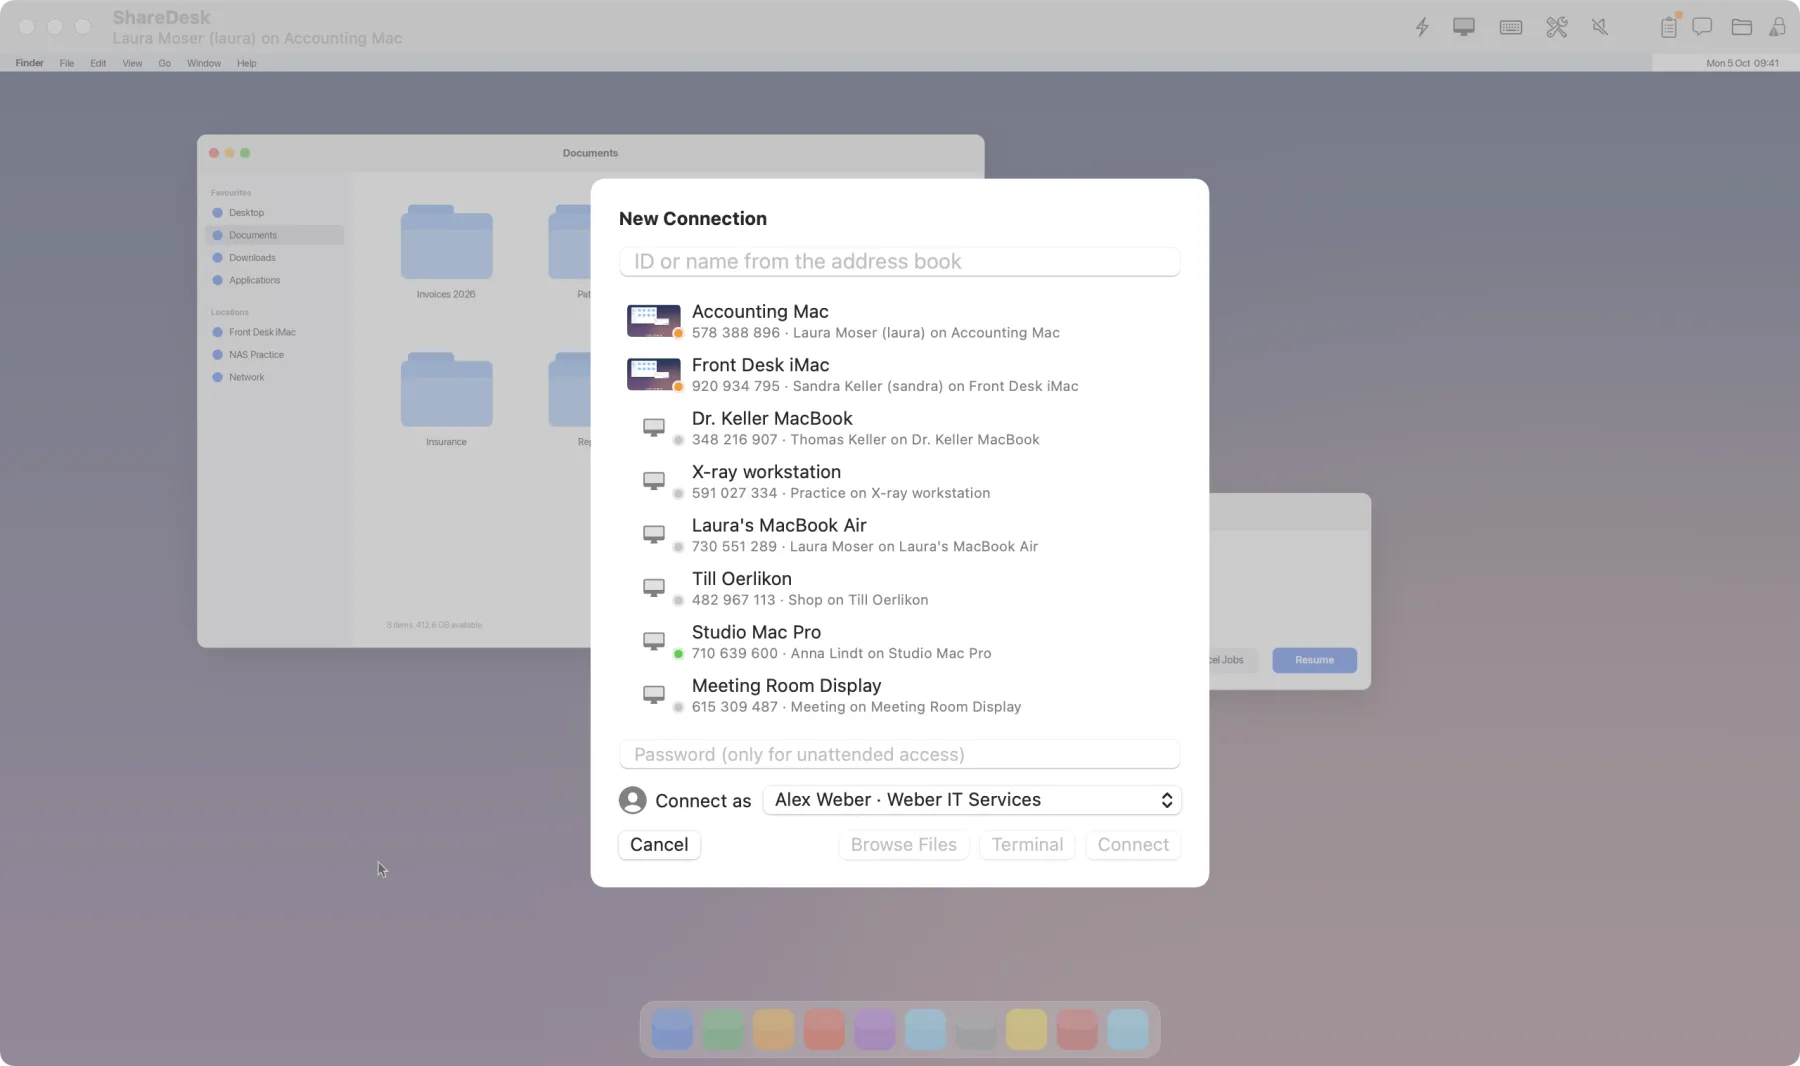
Task: Click the green icon in the Dock
Action: (723, 1029)
